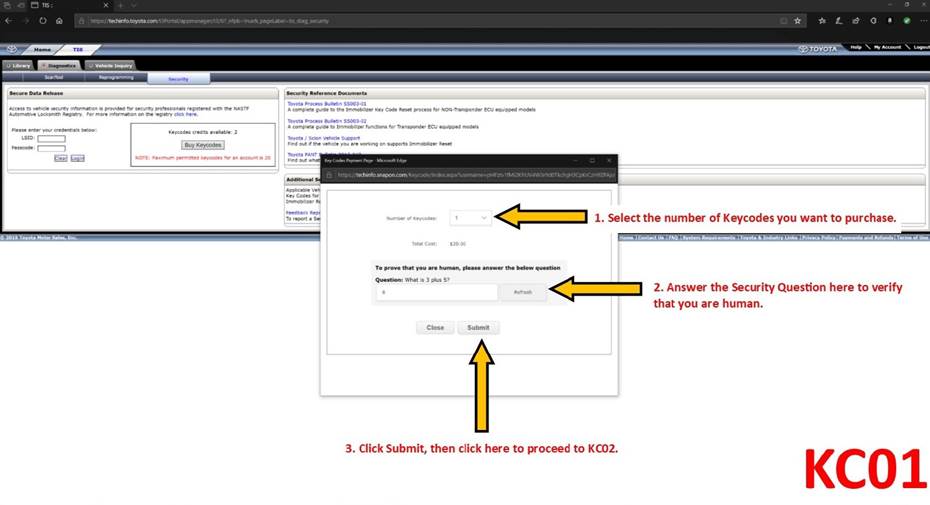Click the browser forward arrow

pos(26,21)
